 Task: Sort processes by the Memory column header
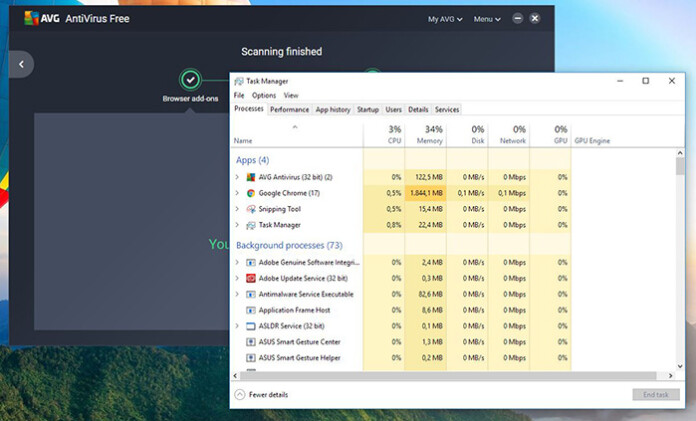coord(425,135)
